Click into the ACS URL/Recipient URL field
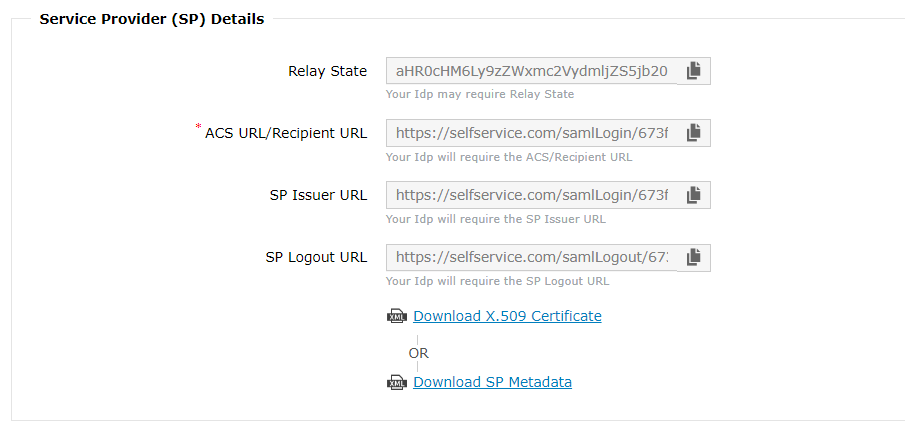The height and width of the screenshot is (431, 905). pyautogui.click(x=532, y=134)
